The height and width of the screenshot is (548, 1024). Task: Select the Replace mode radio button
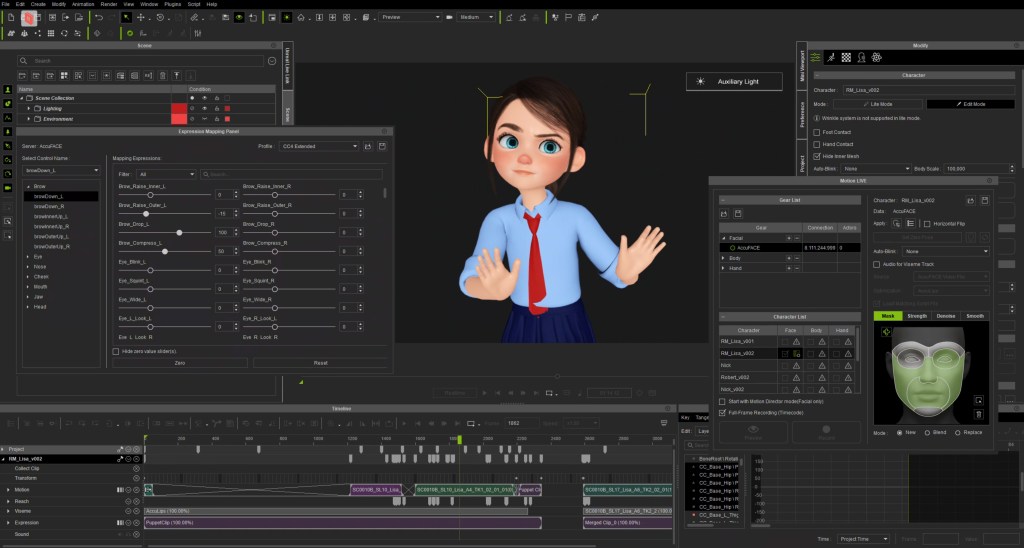pyautogui.click(x=957, y=432)
